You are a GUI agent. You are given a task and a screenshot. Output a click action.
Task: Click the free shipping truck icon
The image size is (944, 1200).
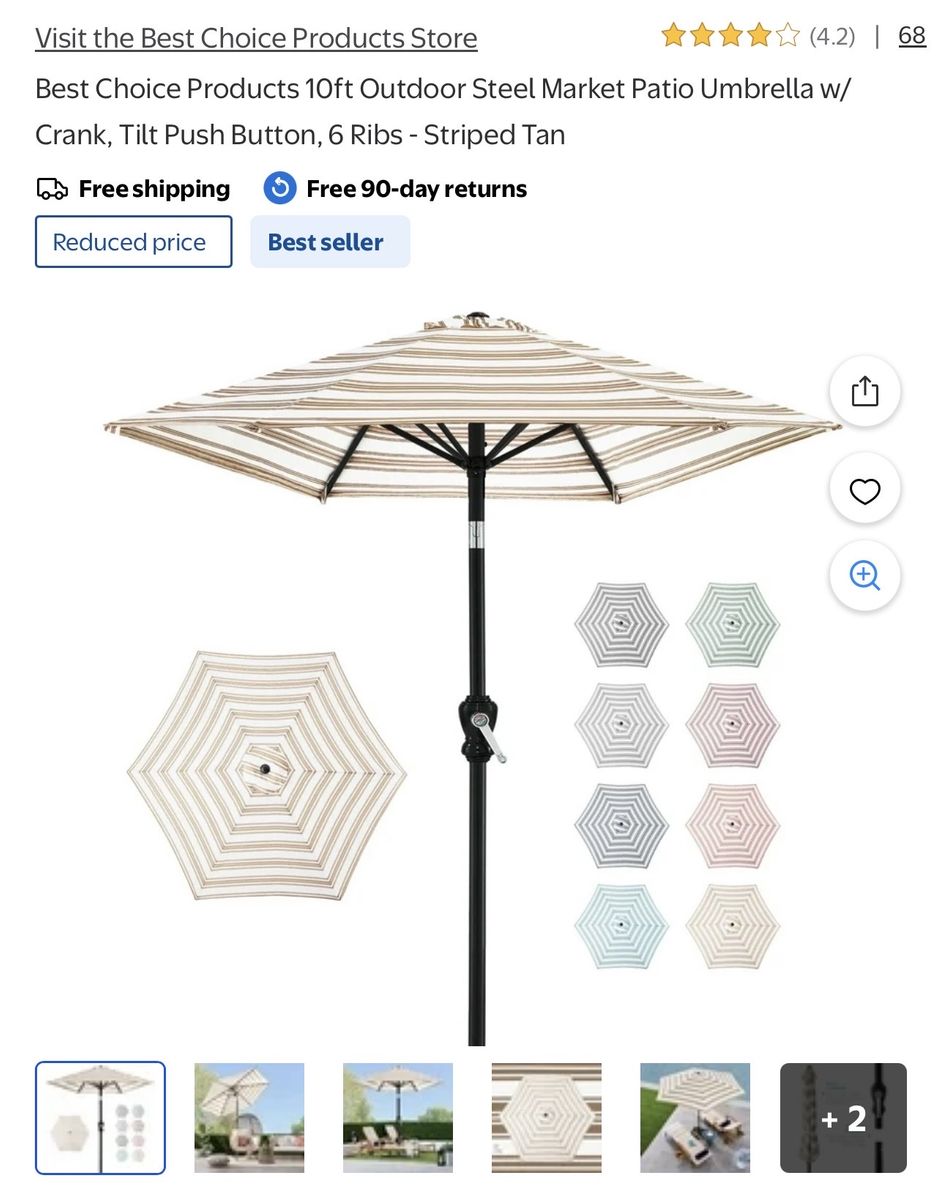coord(52,189)
